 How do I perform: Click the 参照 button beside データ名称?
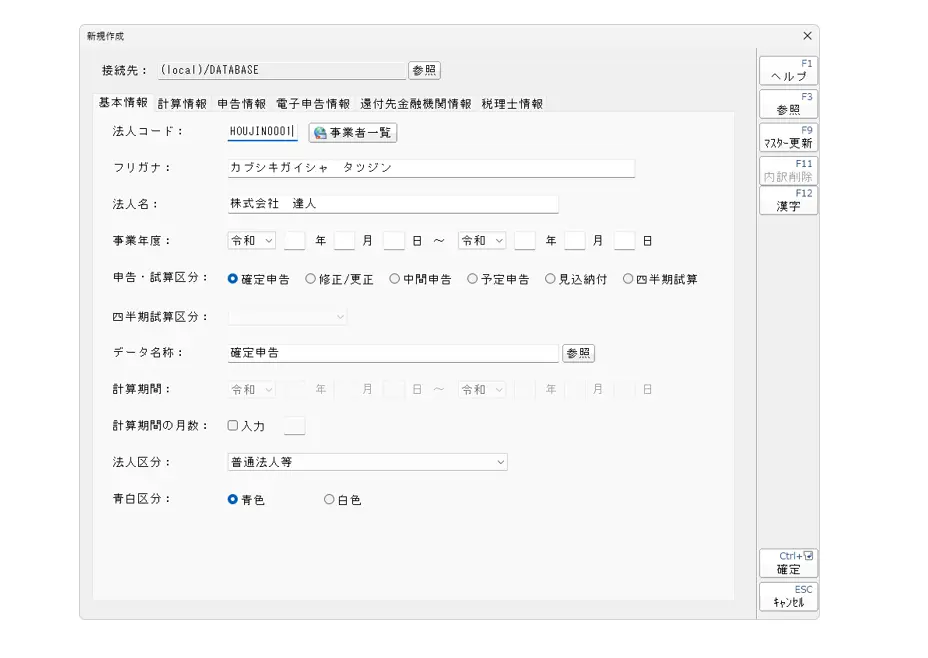click(x=578, y=353)
